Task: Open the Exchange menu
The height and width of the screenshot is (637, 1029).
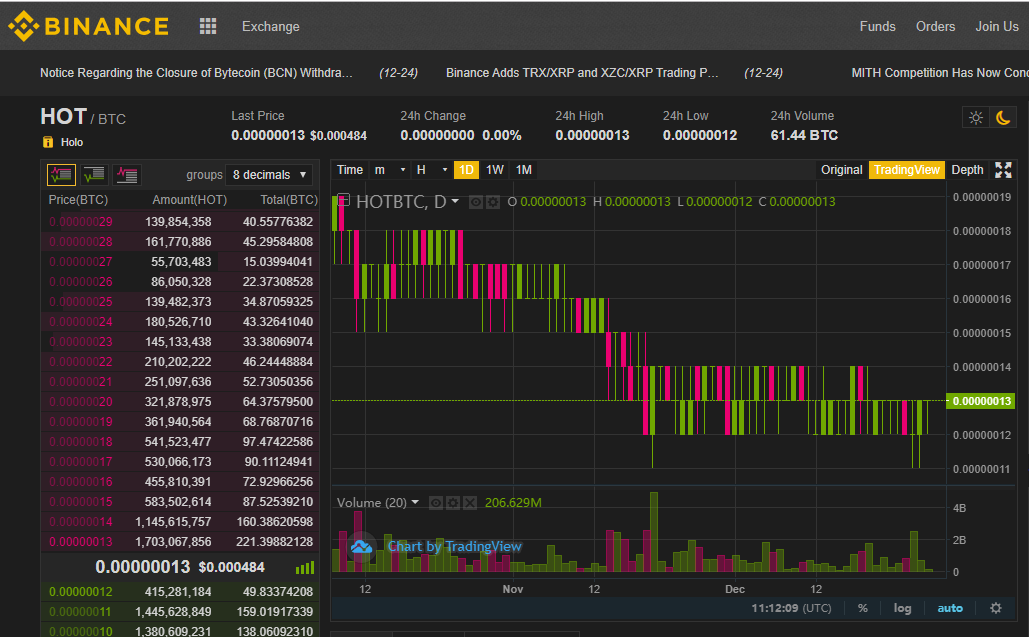Action: pyautogui.click(x=270, y=26)
